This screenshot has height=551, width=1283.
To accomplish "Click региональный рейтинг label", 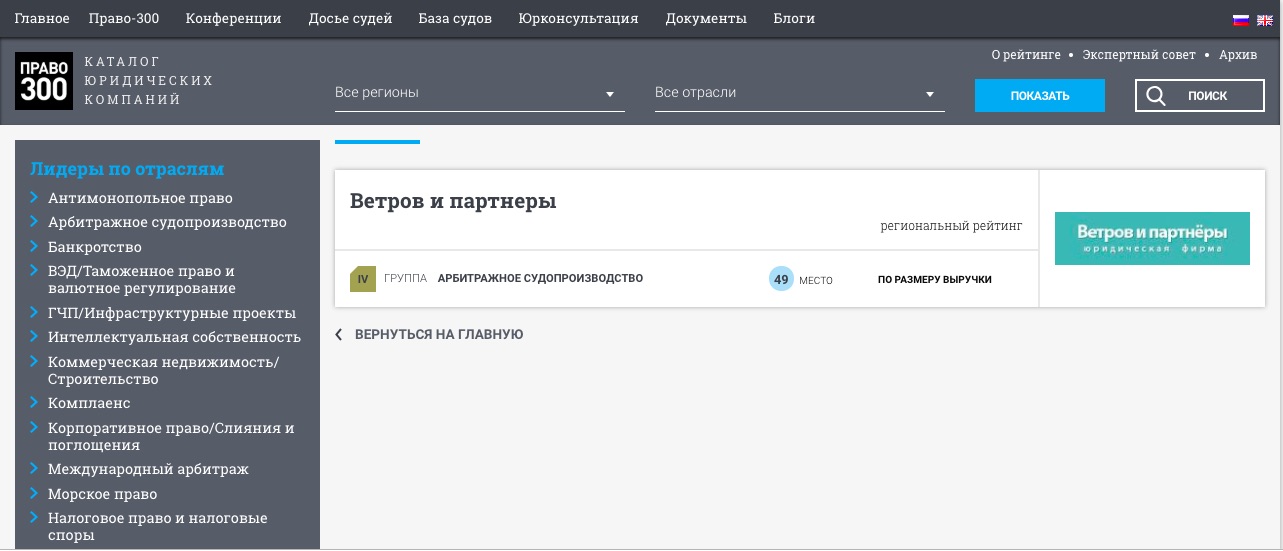I will pyautogui.click(x=952, y=227).
